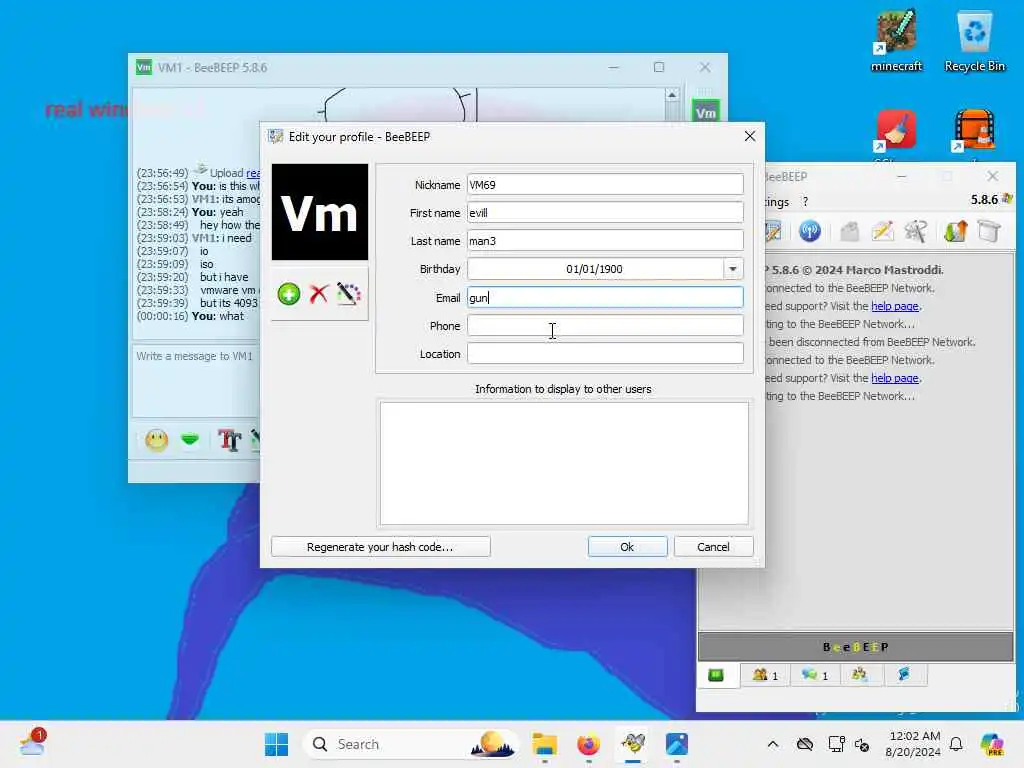Click the weather widget in the taskbar
The width and height of the screenshot is (1024, 768).
(x=33, y=743)
